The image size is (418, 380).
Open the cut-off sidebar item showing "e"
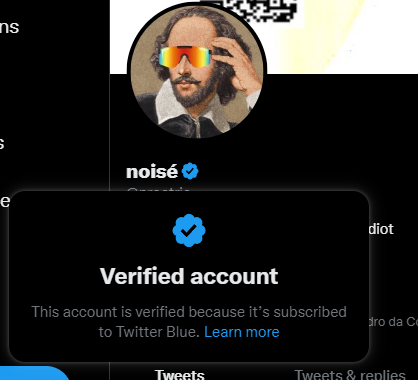pyautogui.click(x=5, y=201)
